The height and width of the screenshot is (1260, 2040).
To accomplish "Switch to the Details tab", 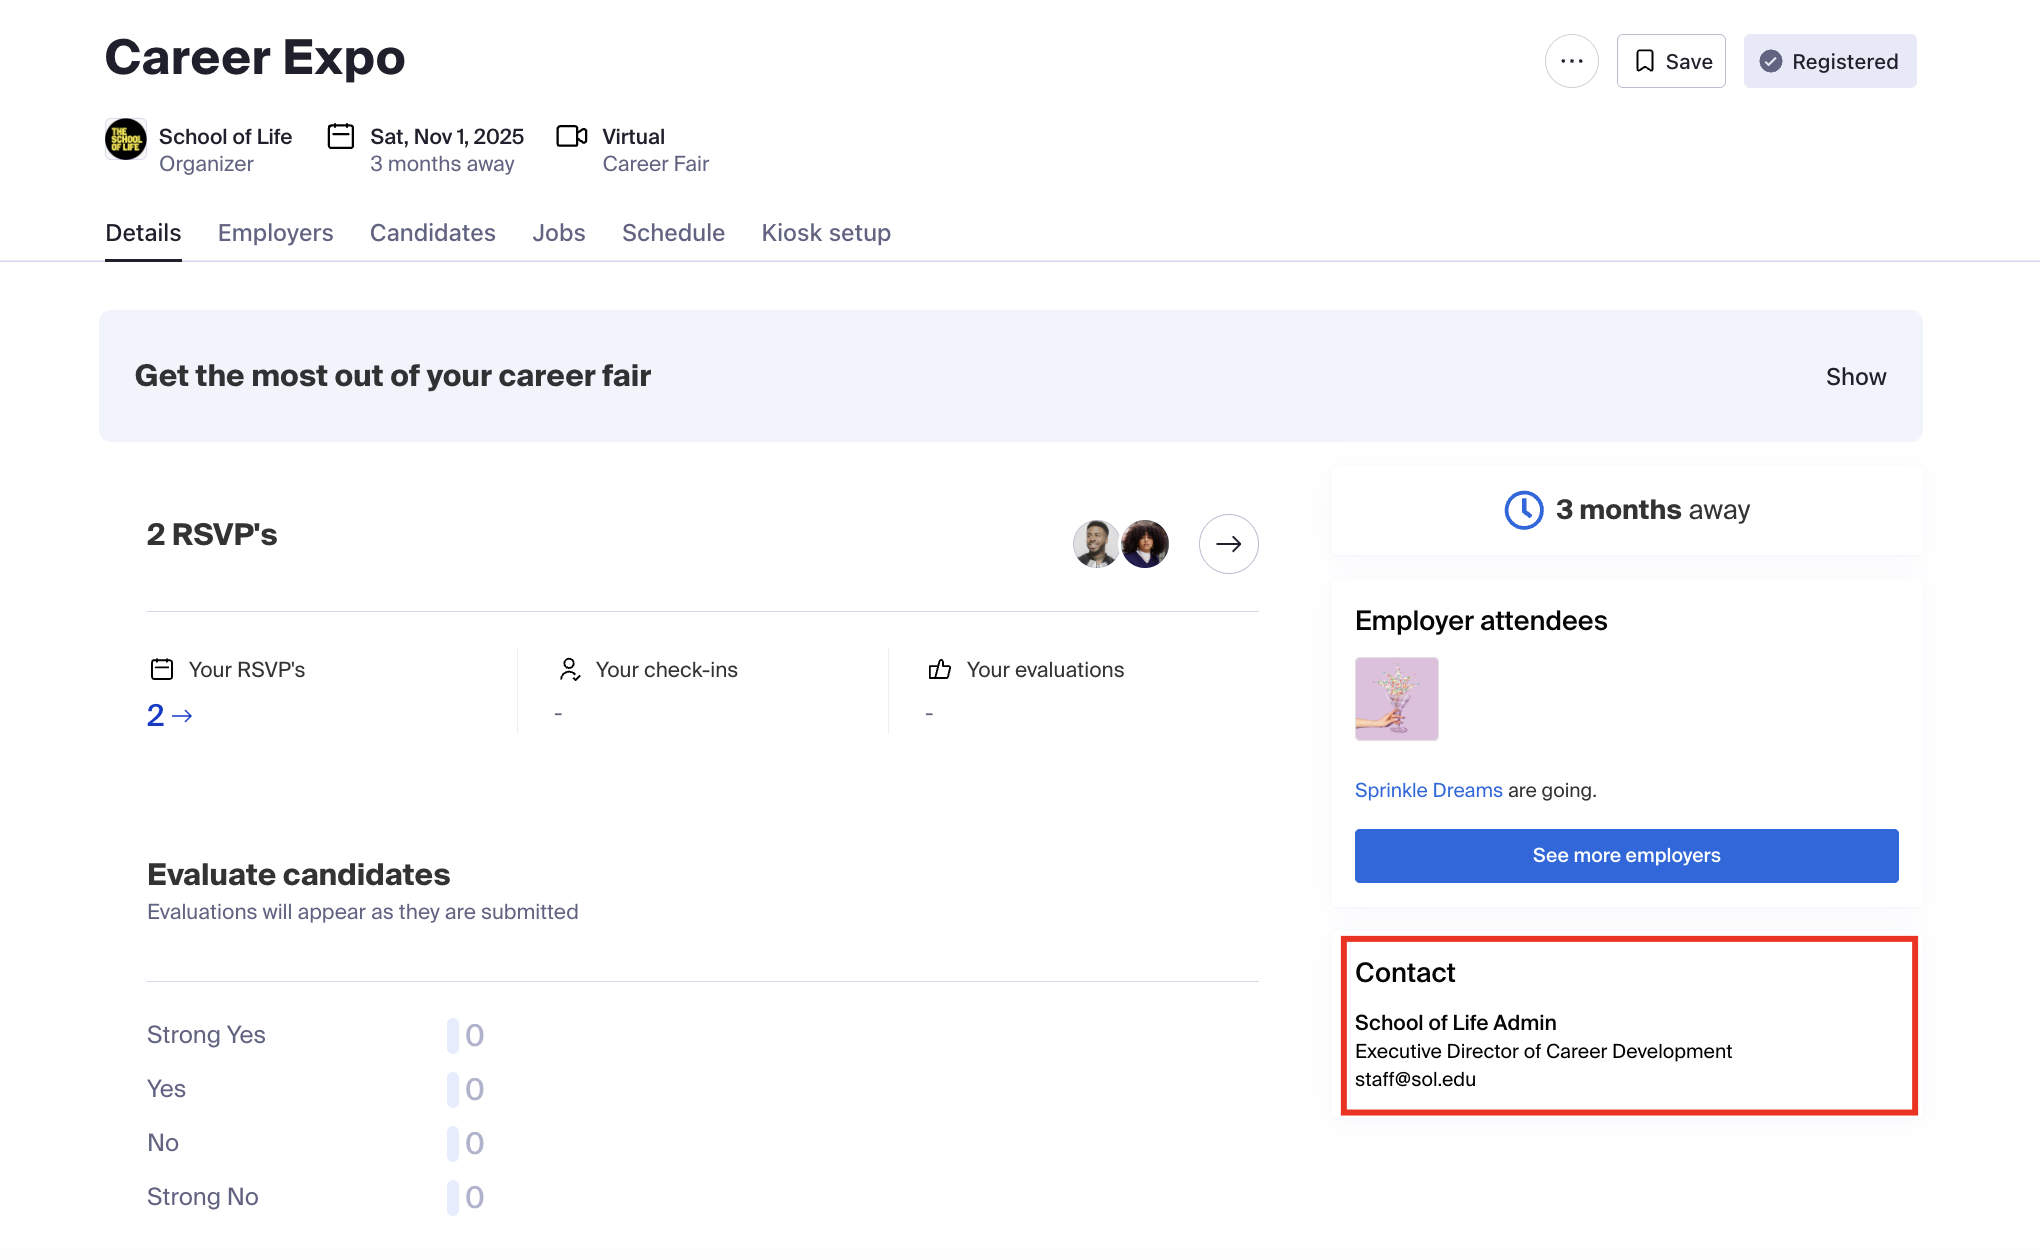I will pos(143,233).
